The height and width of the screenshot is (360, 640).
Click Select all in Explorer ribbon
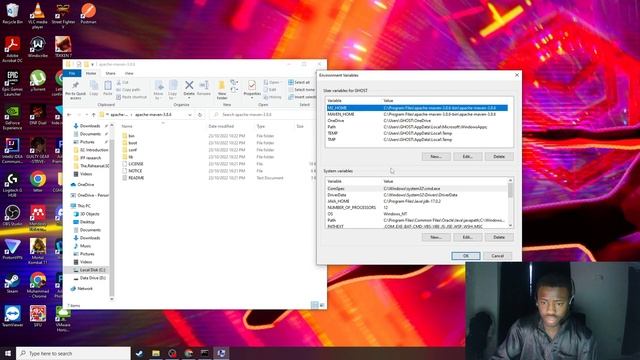pos(299,82)
